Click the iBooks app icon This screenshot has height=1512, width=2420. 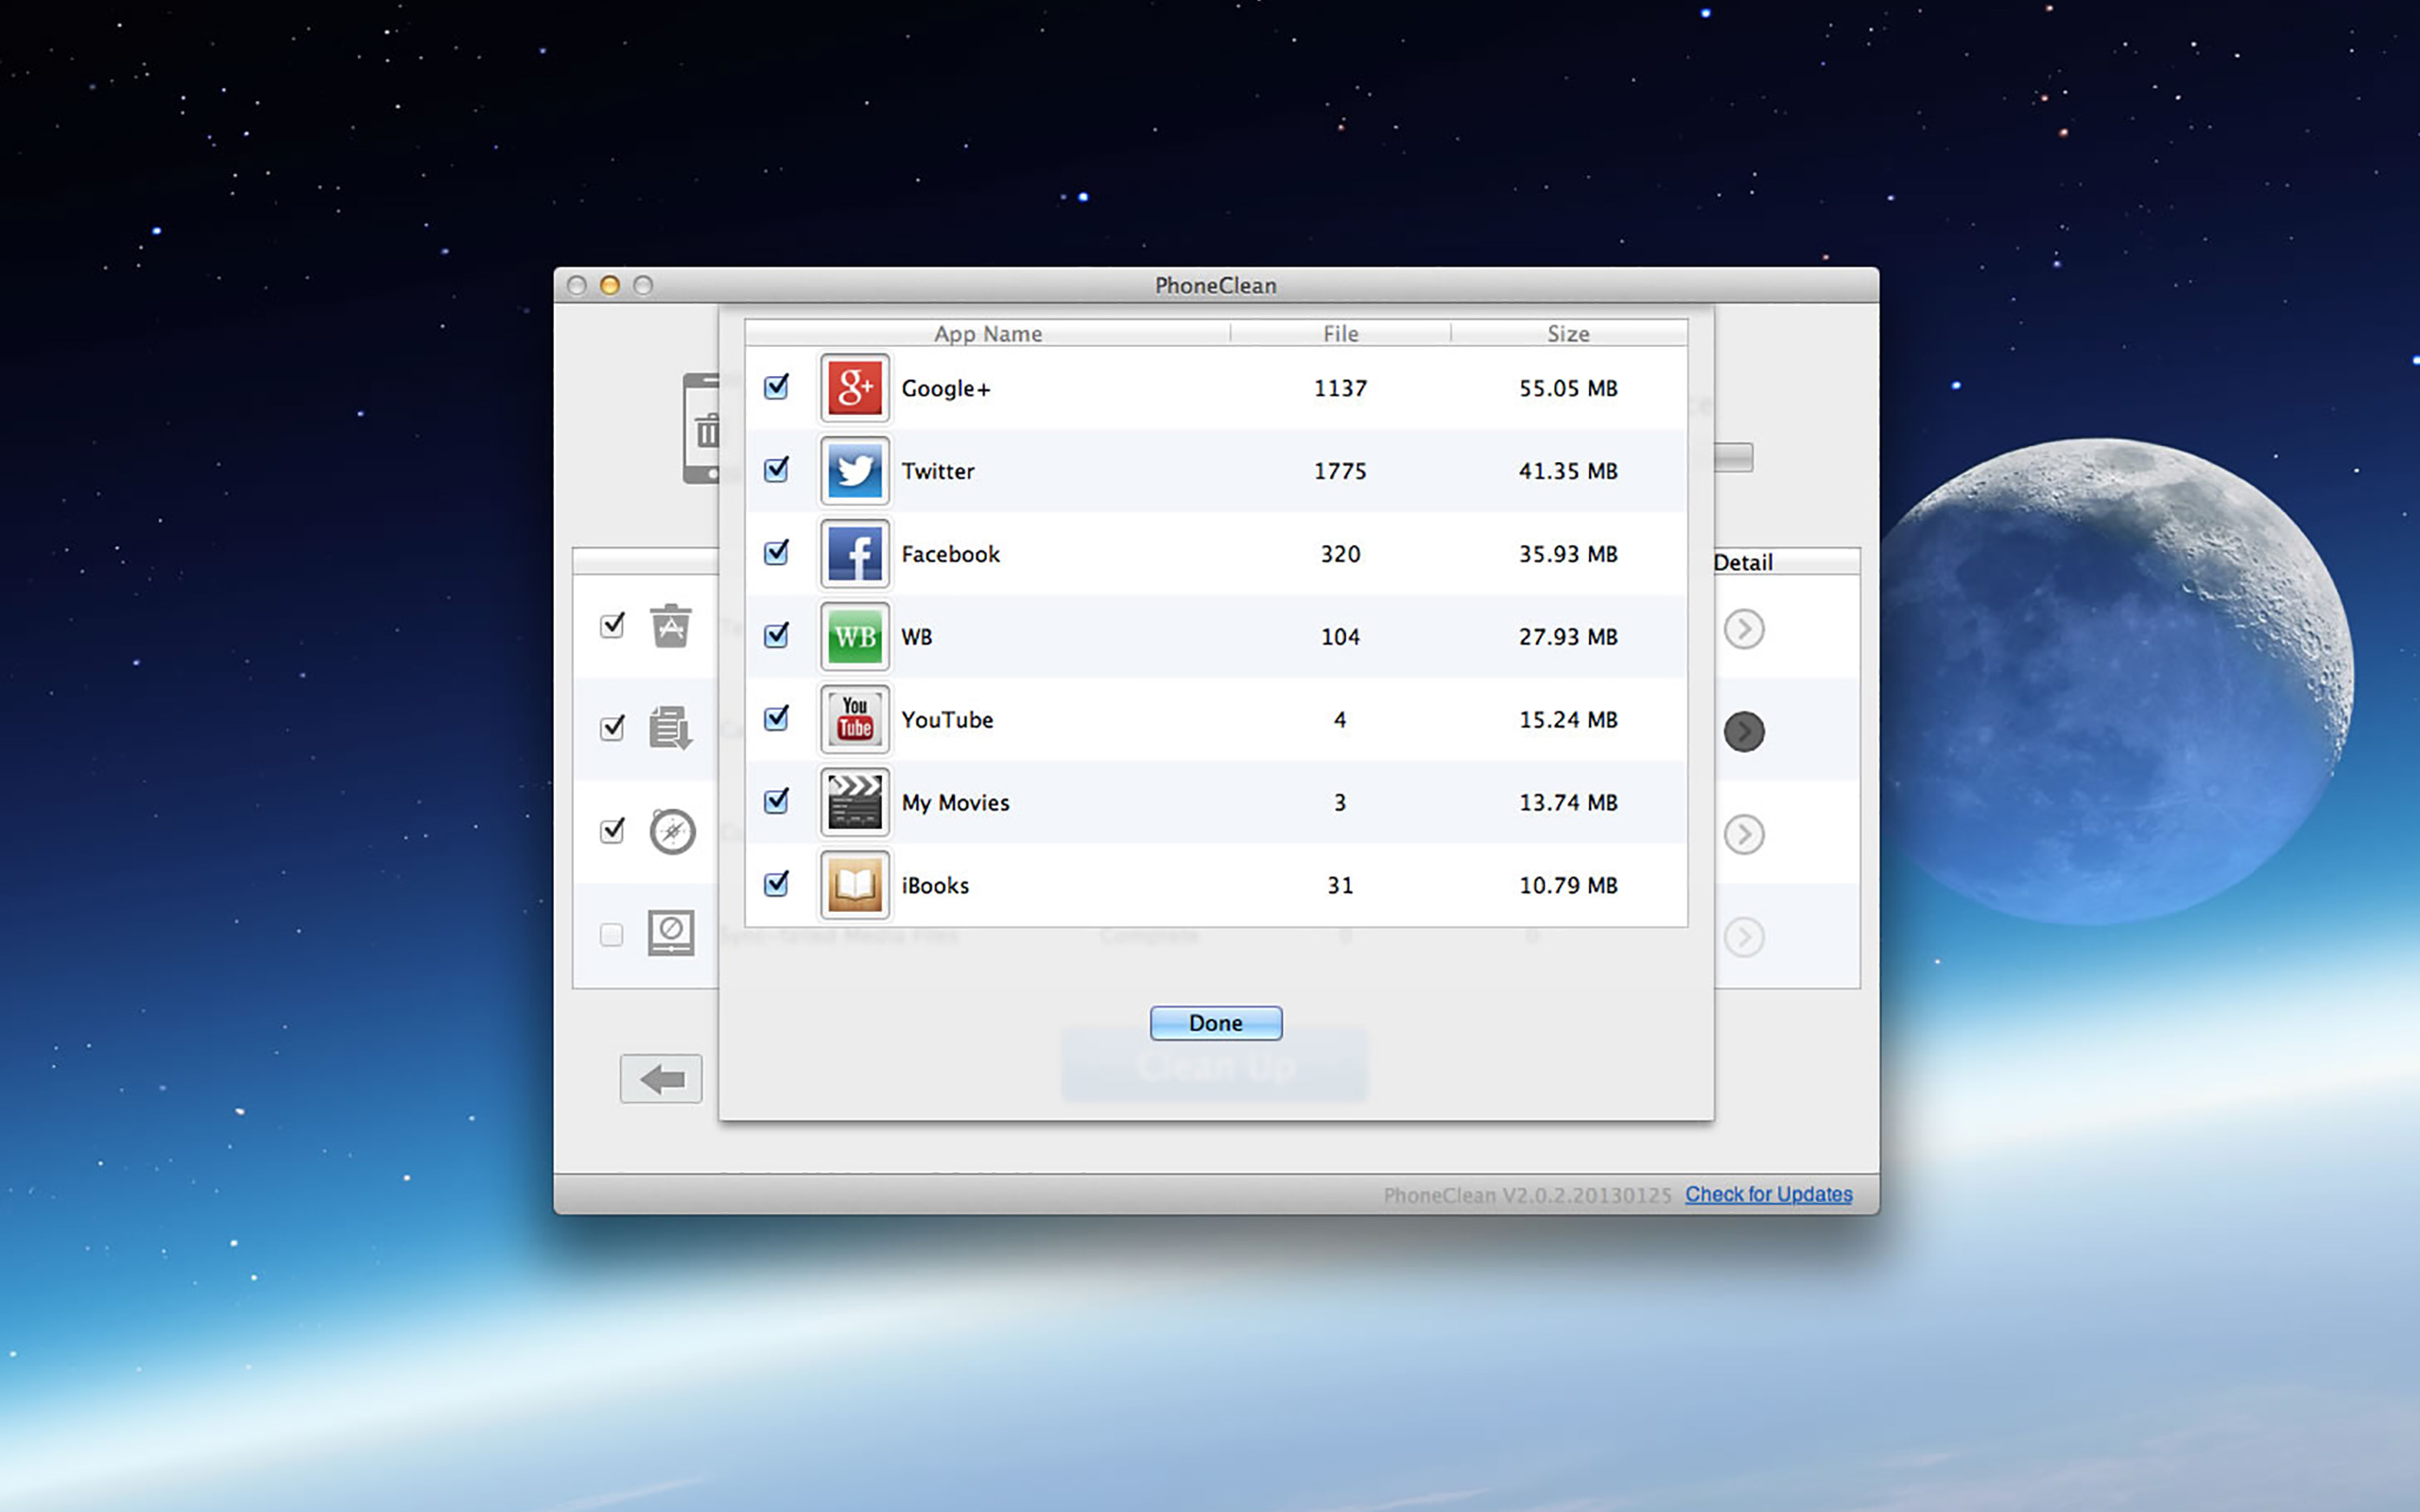(x=854, y=885)
